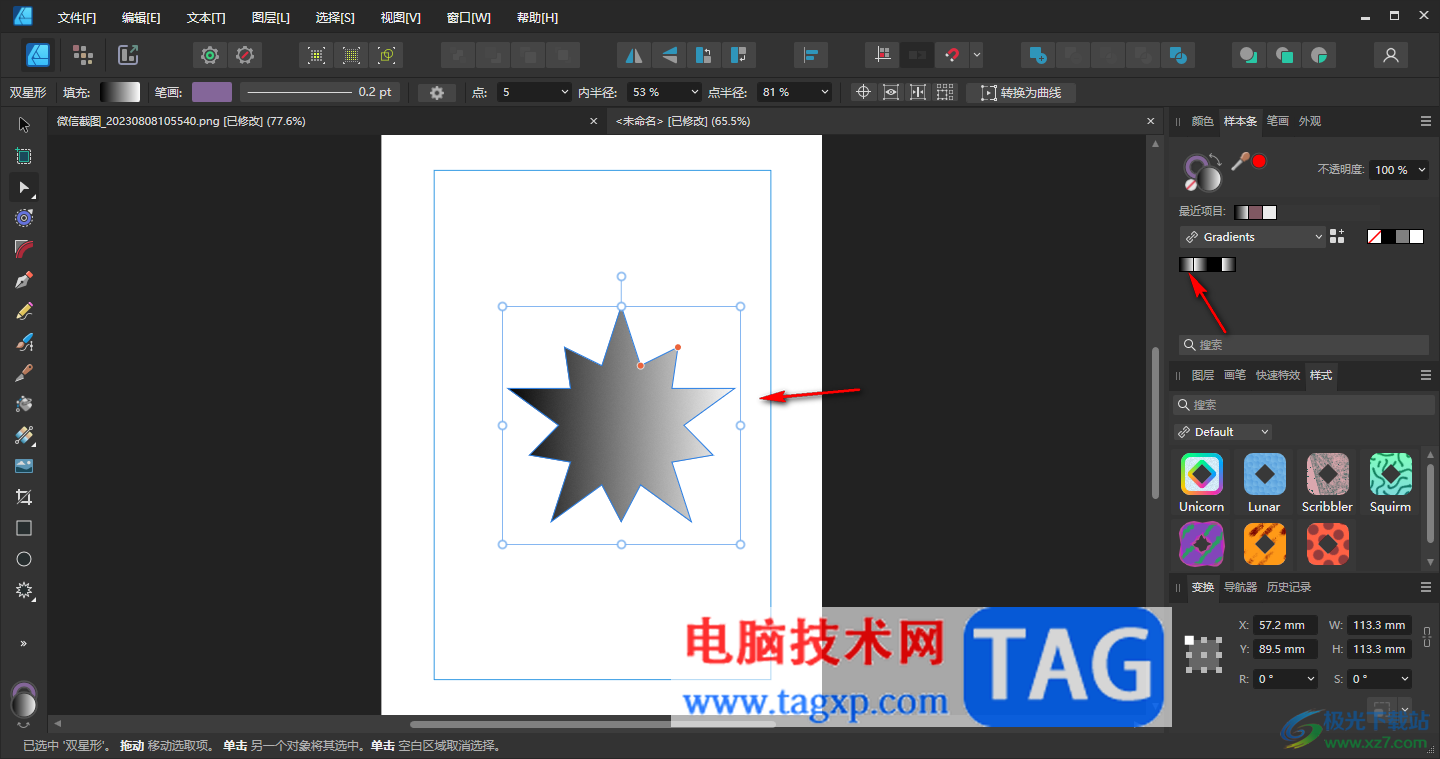Flip horizontal using the toolbar icon
Viewport: 1440px width, 759px height.
tap(632, 55)
